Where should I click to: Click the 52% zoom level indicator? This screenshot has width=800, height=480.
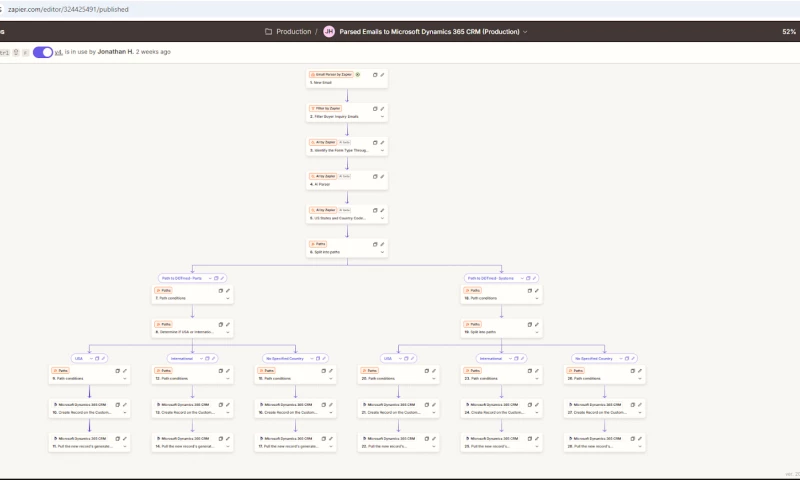coord(789,32)
